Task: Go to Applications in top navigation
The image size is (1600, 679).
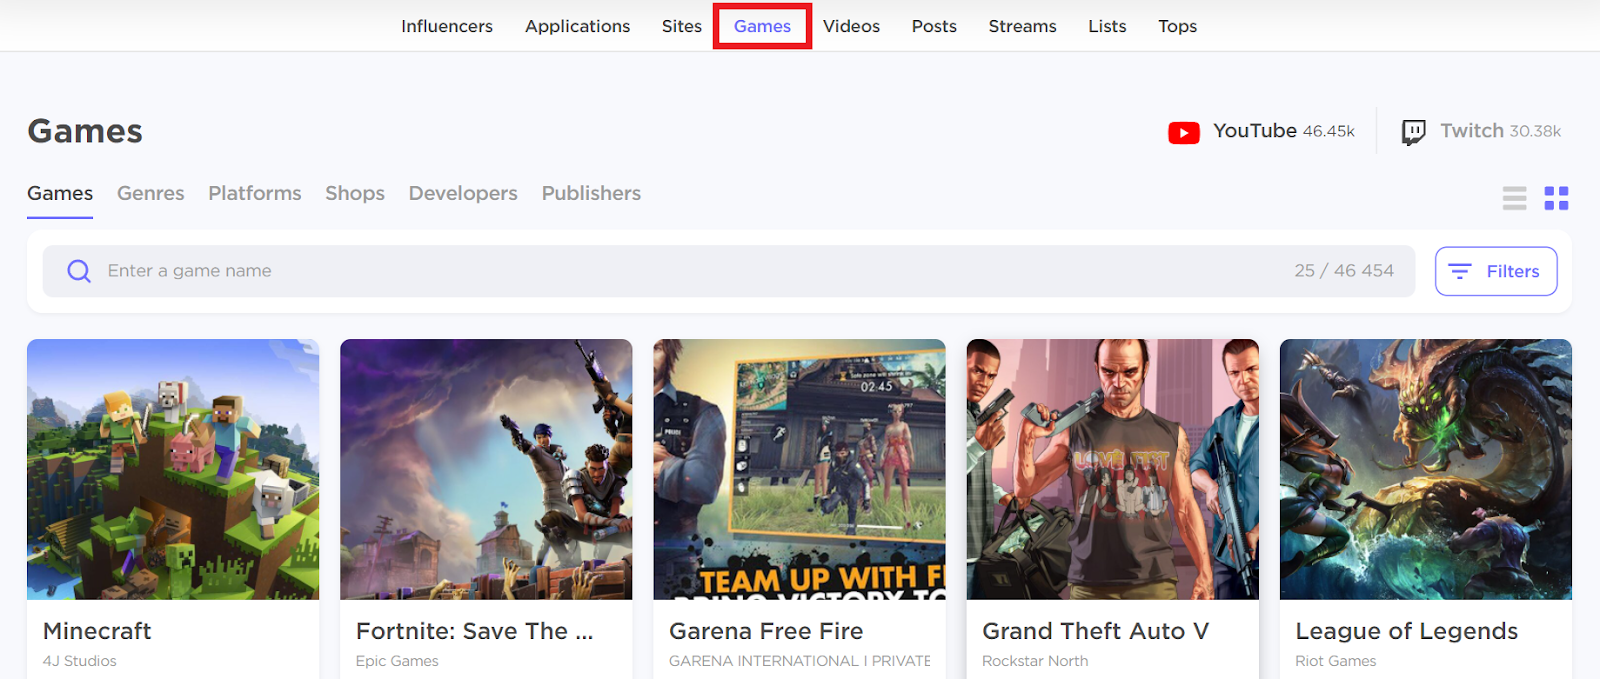Action: tap(577, 26)
